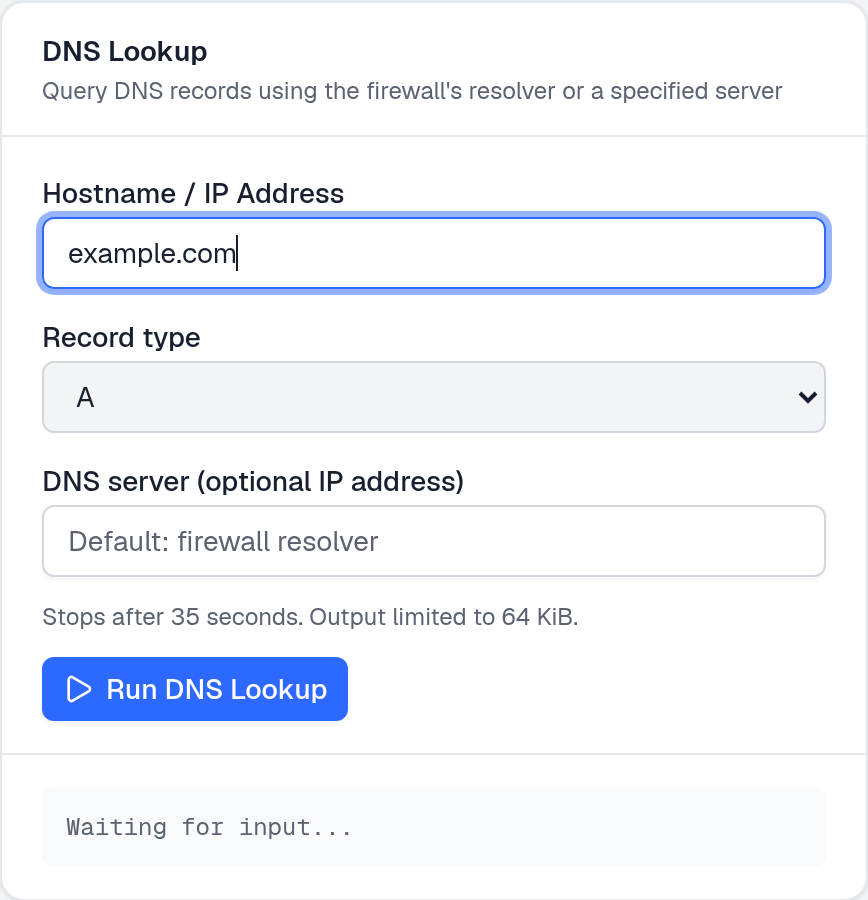The width and height of the screenshot is (868, 900).
Task: Click the Hostname / IP Address input field
Action: click(x=434, y=253)
